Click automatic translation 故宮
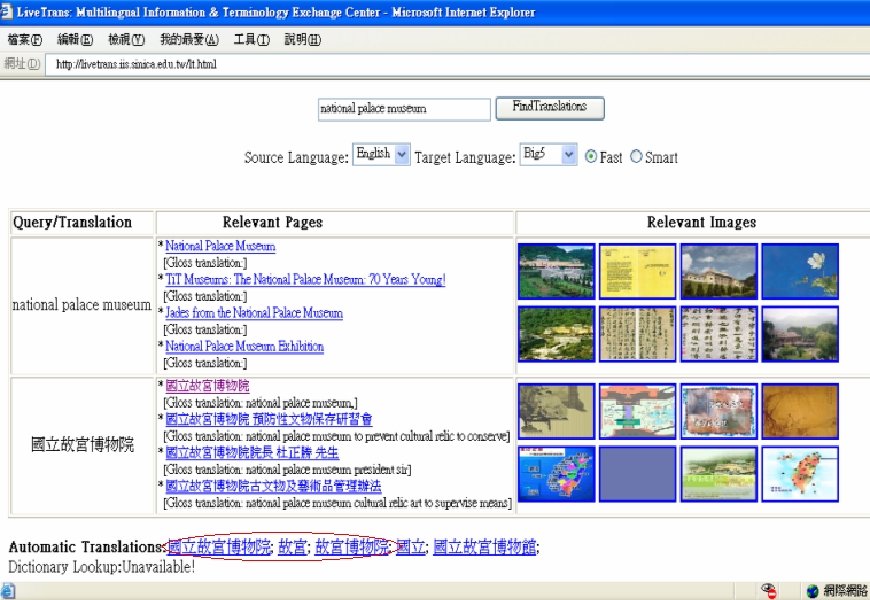 (x=292, y=547)
